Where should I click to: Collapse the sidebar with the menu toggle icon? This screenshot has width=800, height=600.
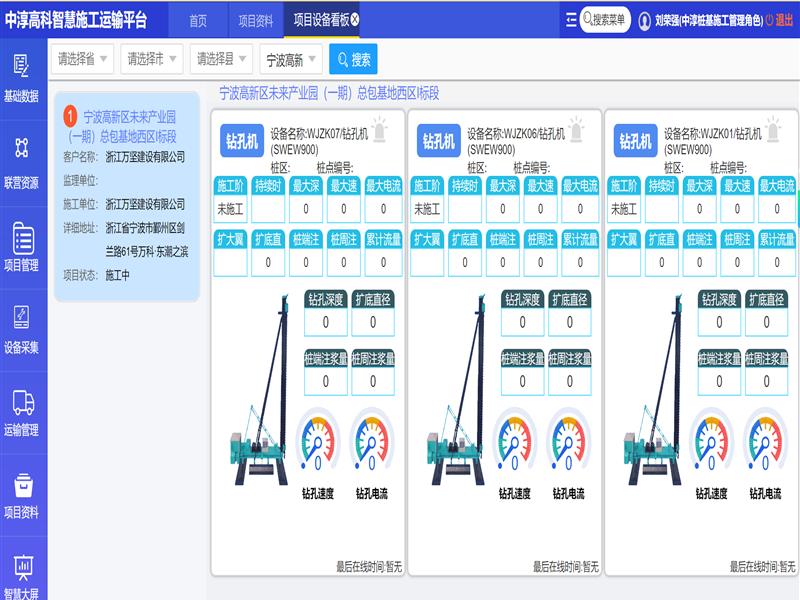[x=571, y=19]
